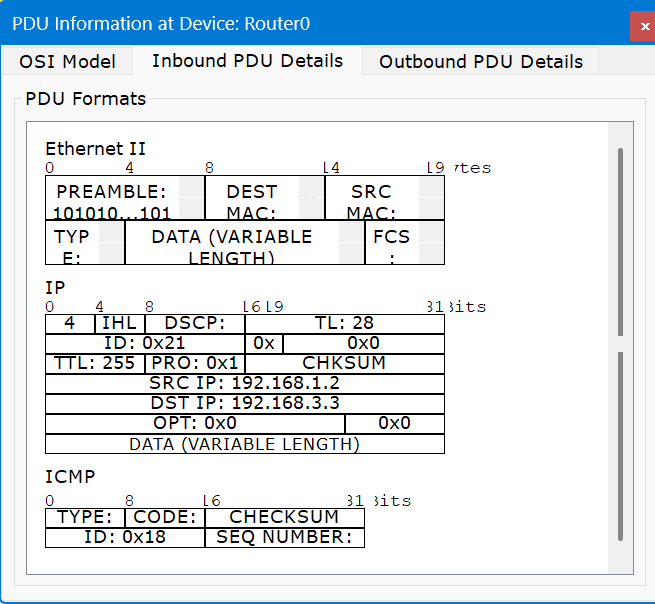Open the Outbound PDU Details tab
655x604 pixels.
[x=480, y=62]
